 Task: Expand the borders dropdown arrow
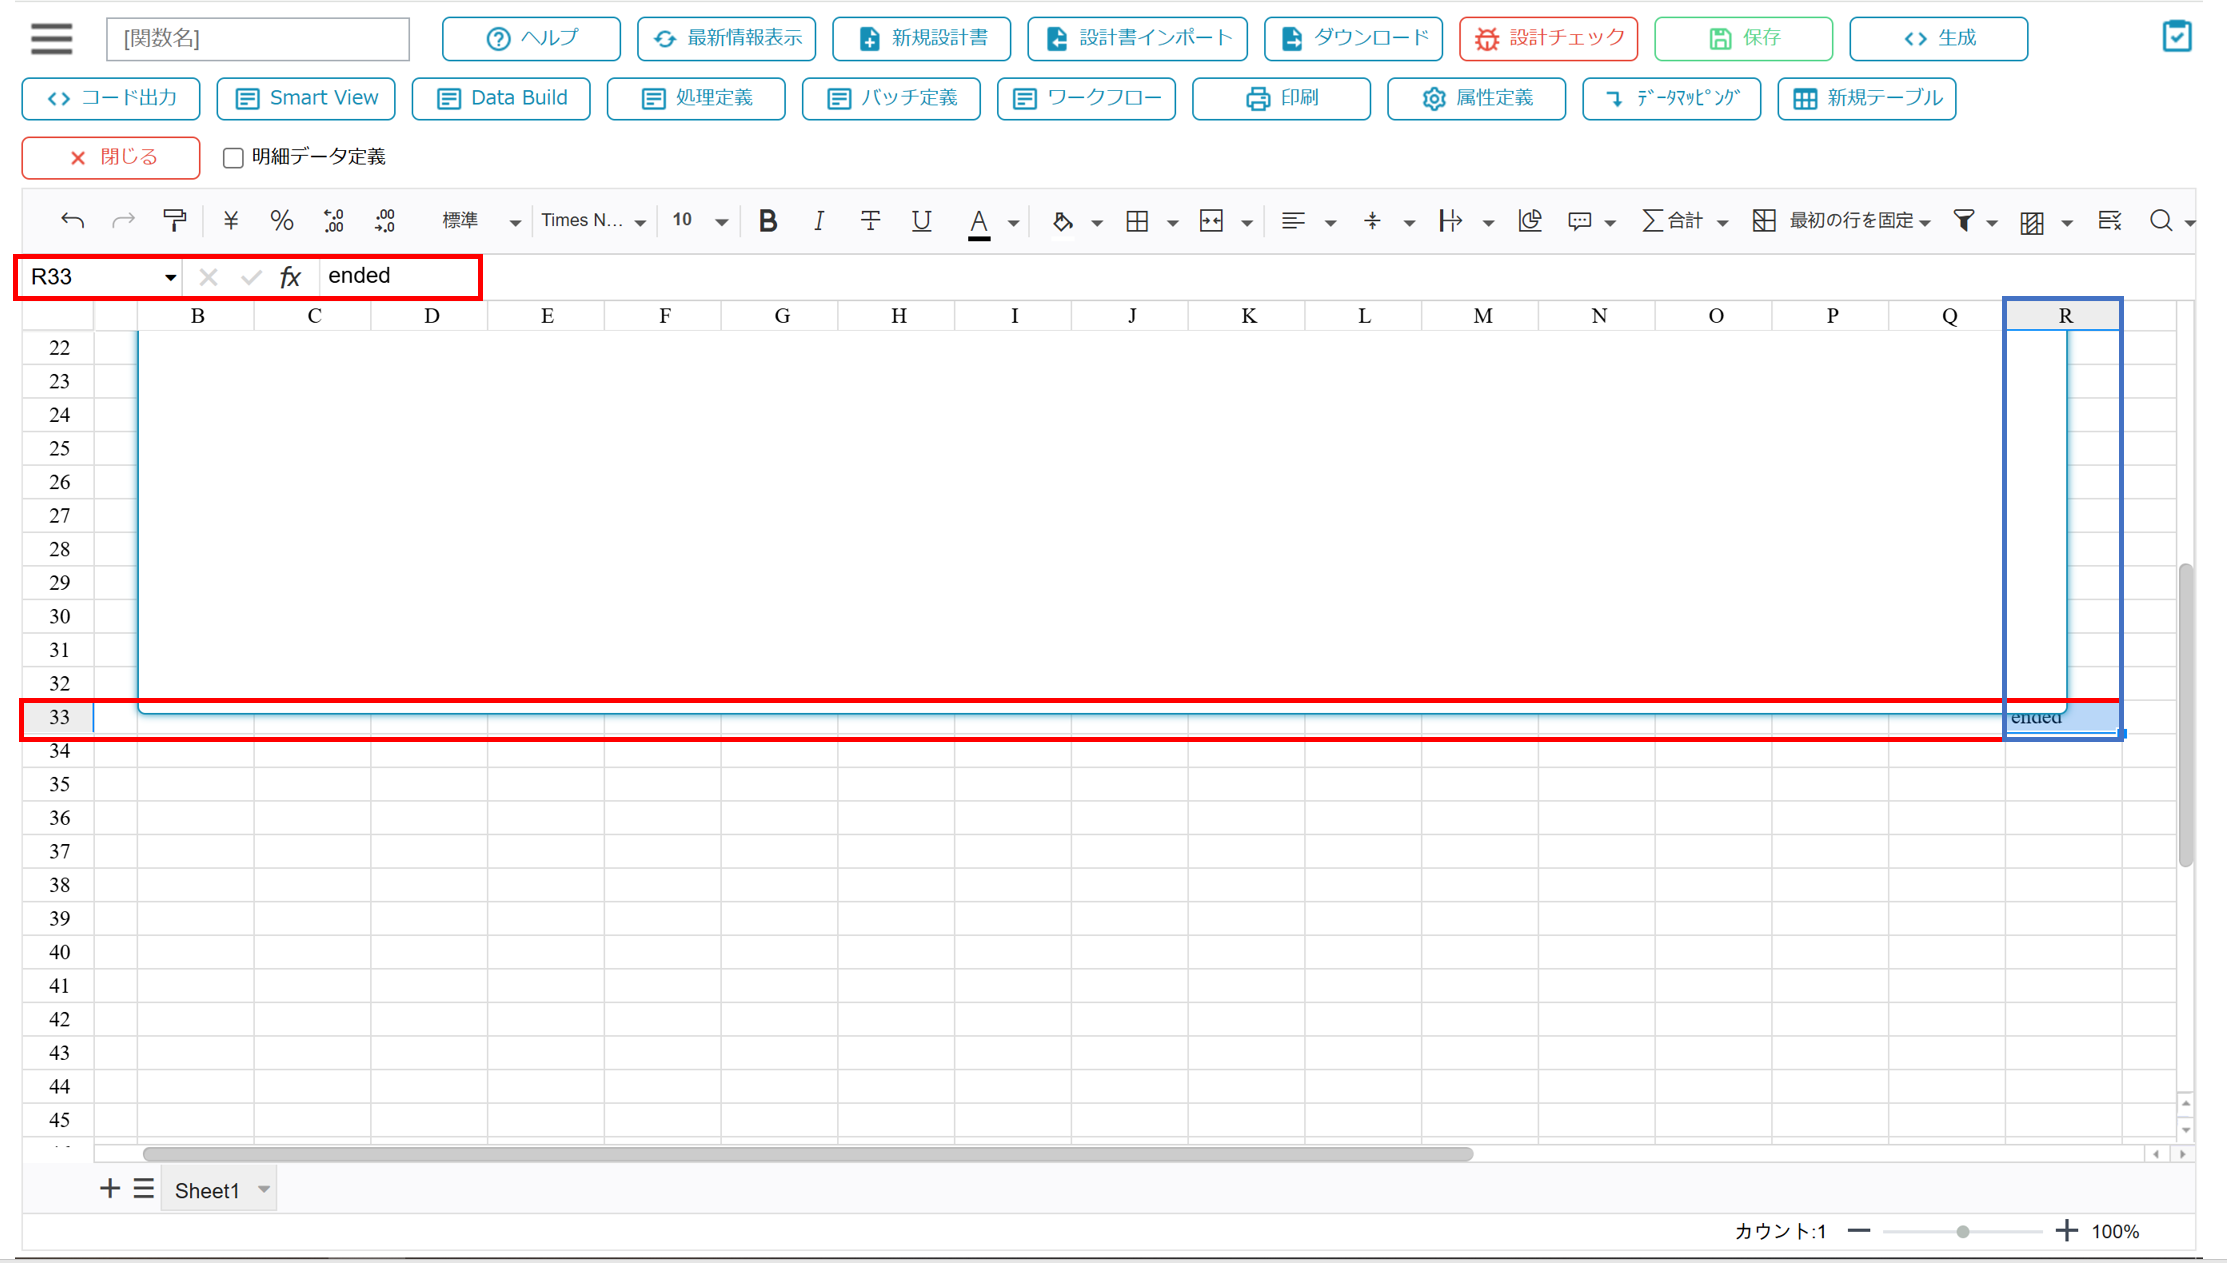click(x=1172, y=222)
